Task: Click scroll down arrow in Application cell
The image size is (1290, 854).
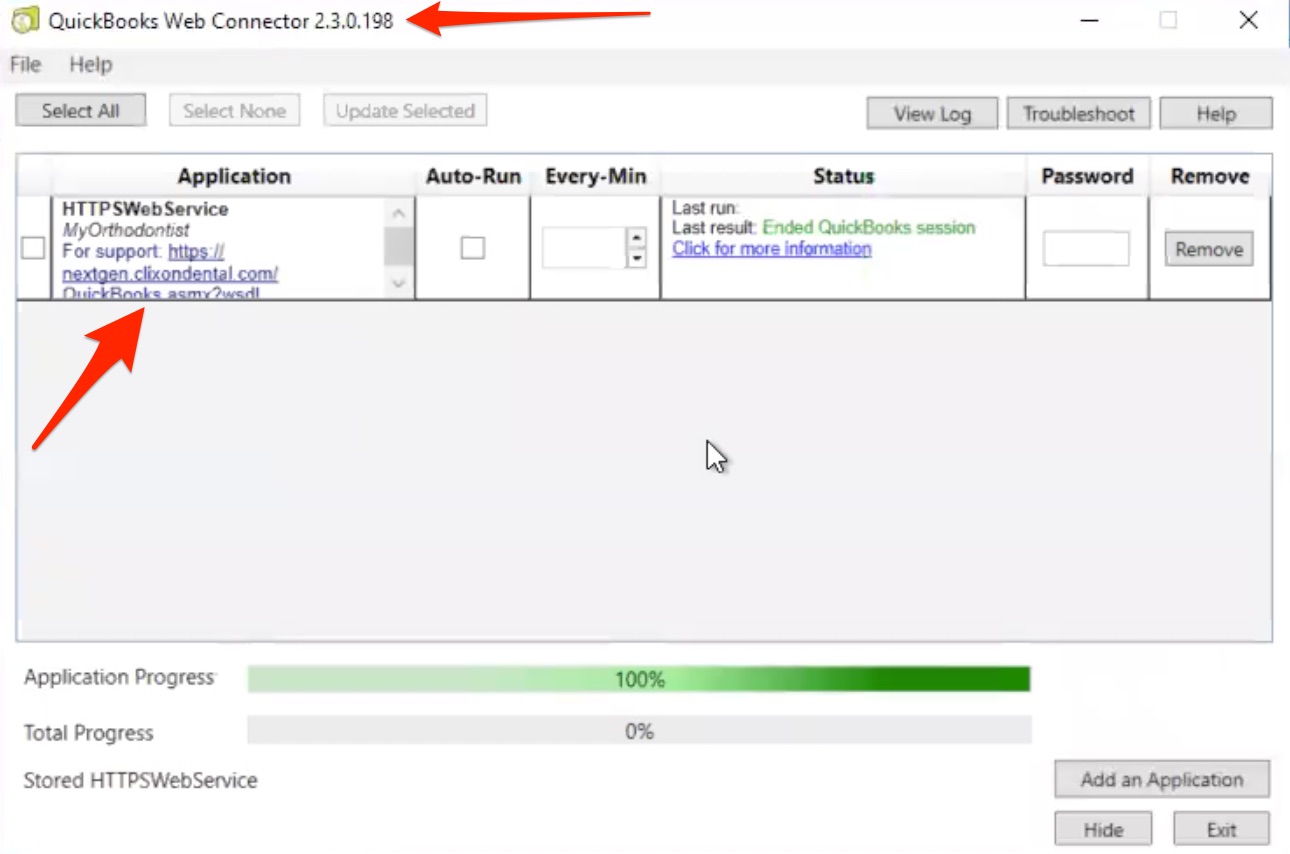Action: pyautogui.click(x=399, y=284)
